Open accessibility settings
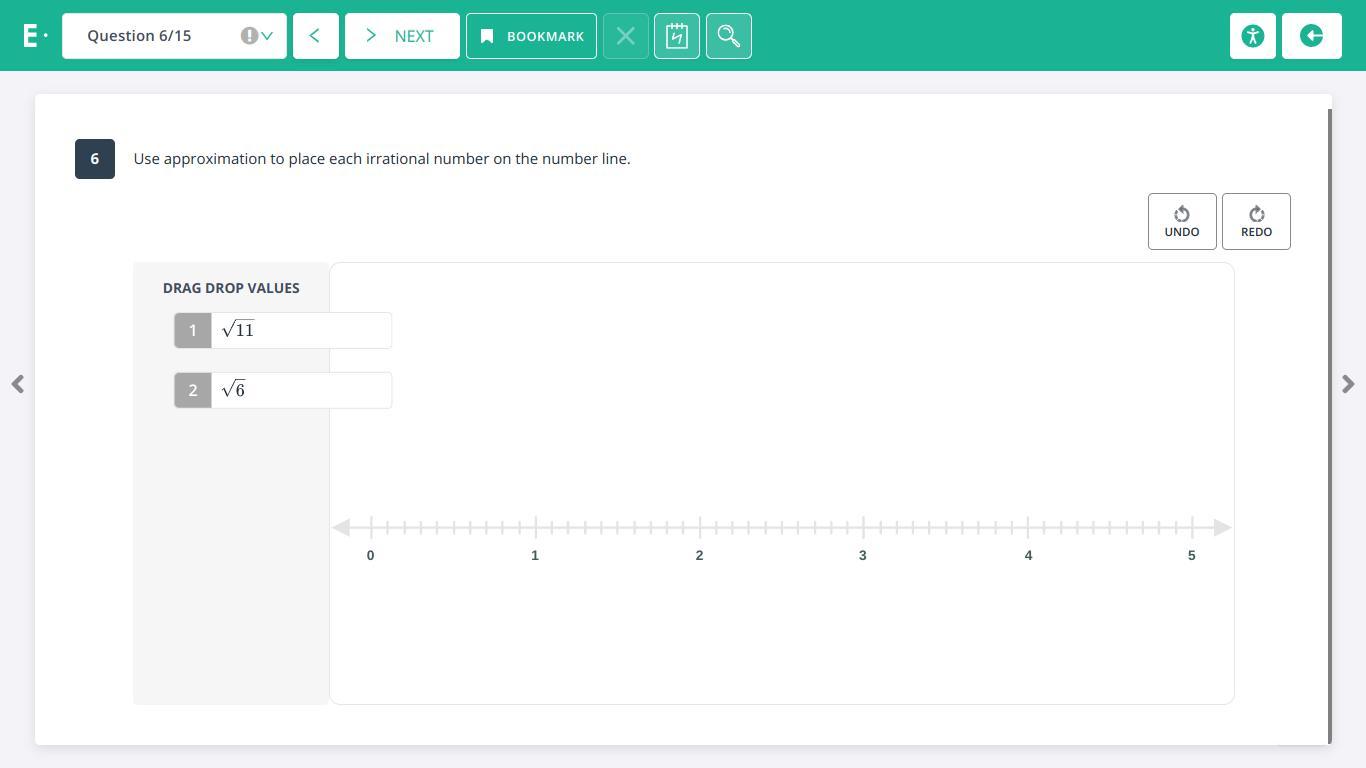This screenshot has height=768, width=1366. point(1253,36)
